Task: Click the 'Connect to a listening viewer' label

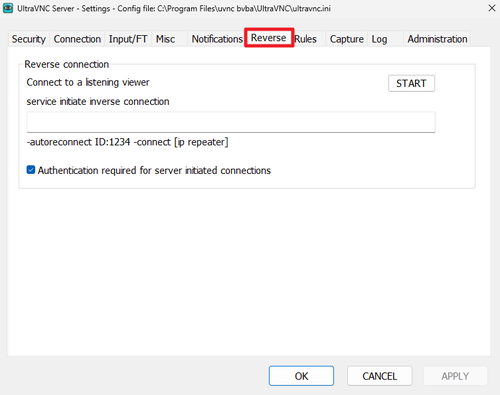Action: pyautogui.click(x=88, y=82)
